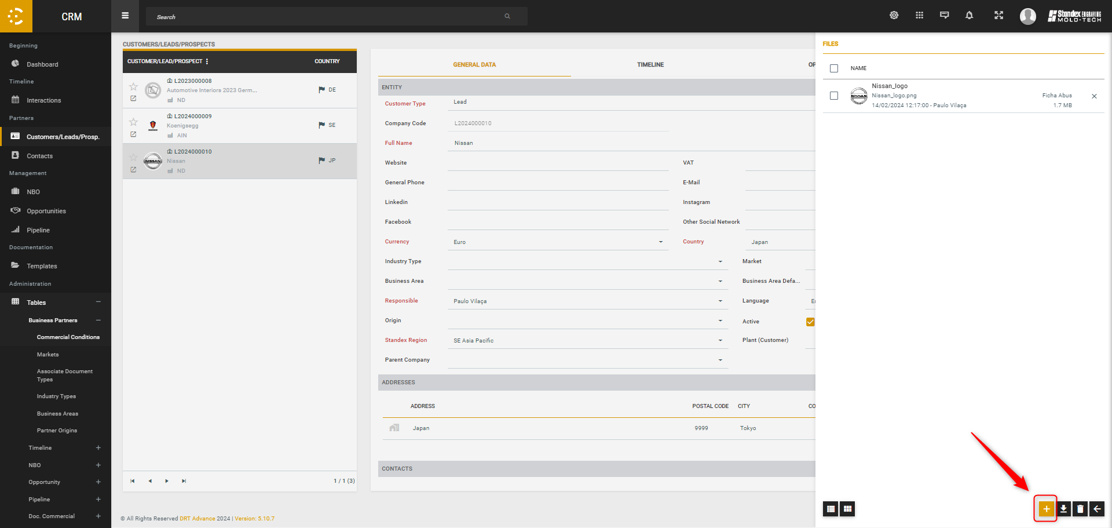Uncheck the Active checkbox
The image size is (1112, 528).
810,321
